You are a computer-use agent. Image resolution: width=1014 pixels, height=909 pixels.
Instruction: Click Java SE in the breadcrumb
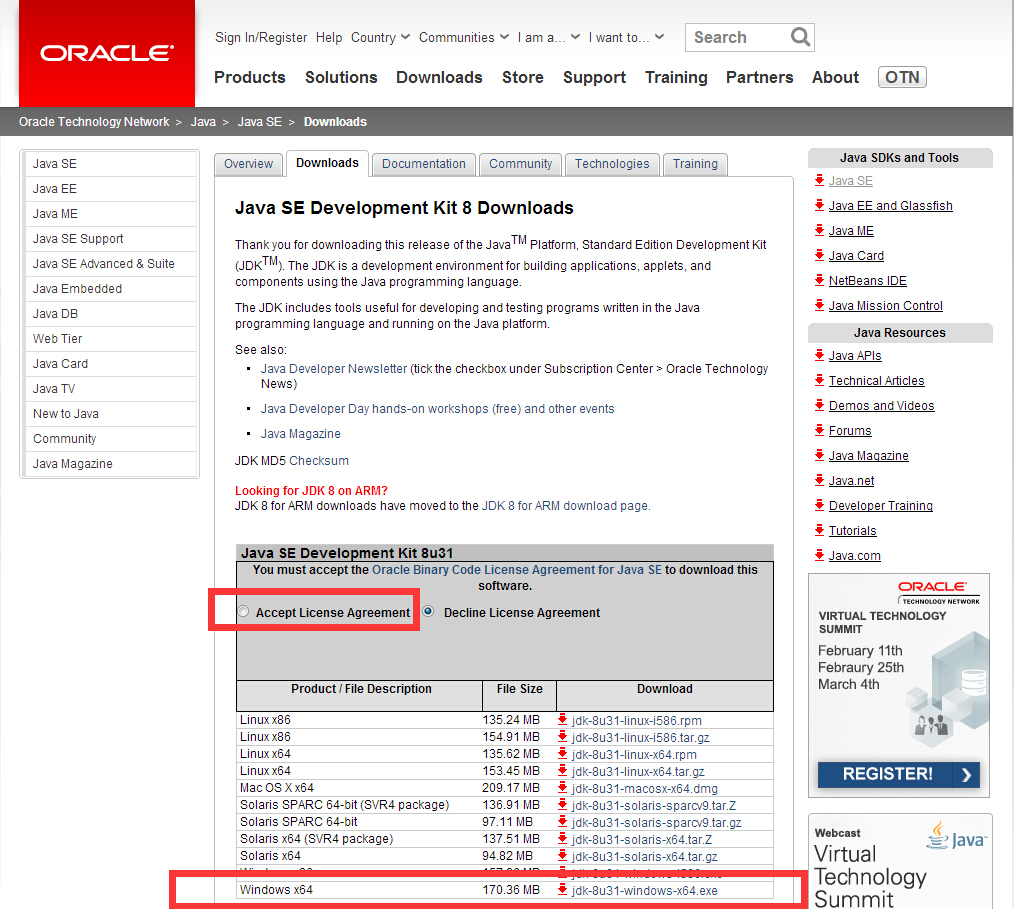(x=259, y=122)
